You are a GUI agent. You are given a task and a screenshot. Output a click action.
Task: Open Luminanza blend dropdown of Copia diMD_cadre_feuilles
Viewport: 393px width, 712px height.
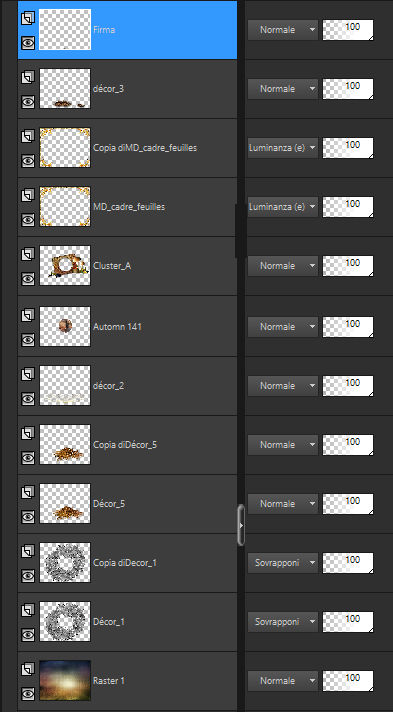click(283, 148)
